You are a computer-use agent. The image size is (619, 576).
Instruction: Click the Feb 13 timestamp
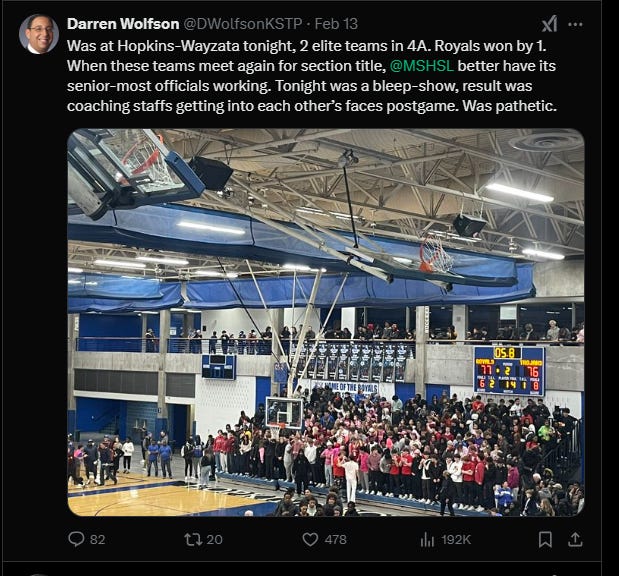[336, 24]
